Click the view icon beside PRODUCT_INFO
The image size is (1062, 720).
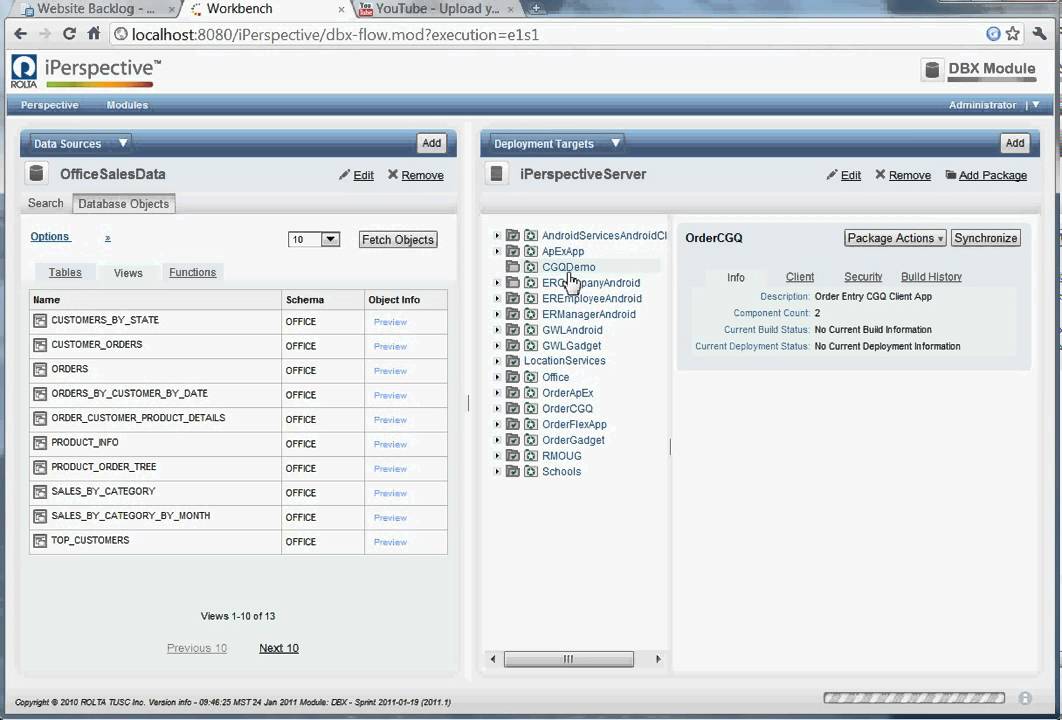tap(40, 443)
